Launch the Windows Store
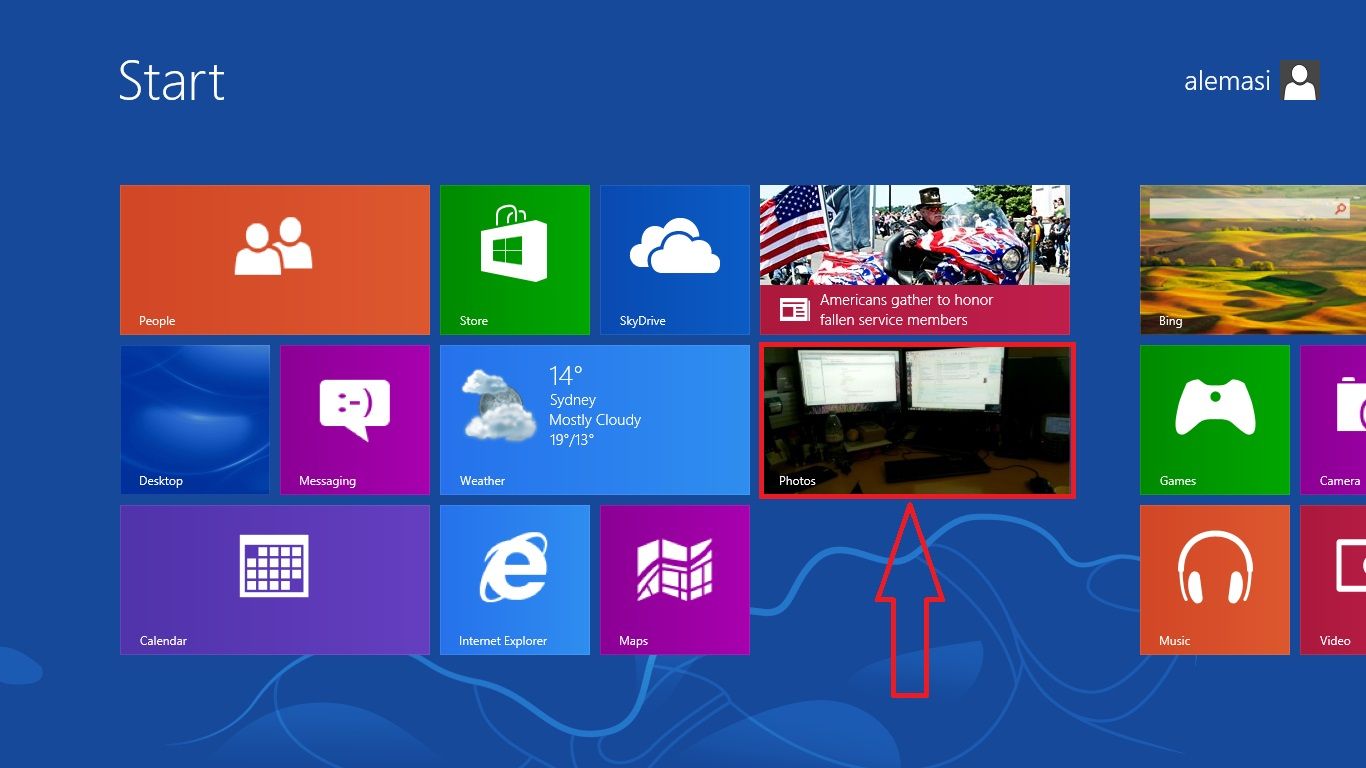1366x768 pixels. [x=514, y=258]
